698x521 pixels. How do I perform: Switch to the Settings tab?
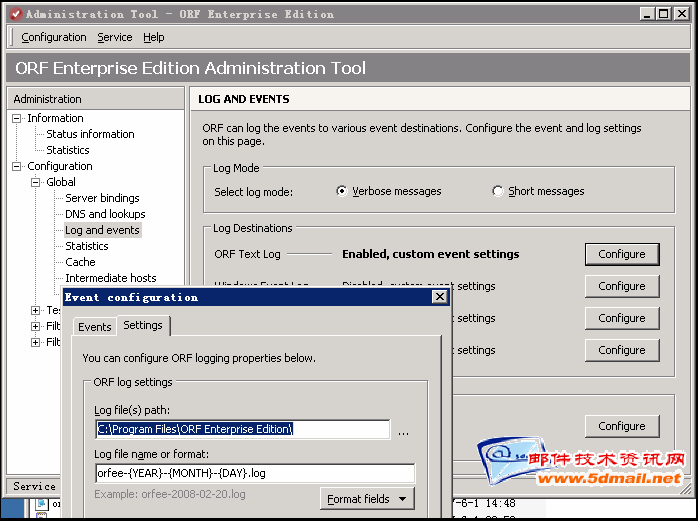click(x=143, y=325)
